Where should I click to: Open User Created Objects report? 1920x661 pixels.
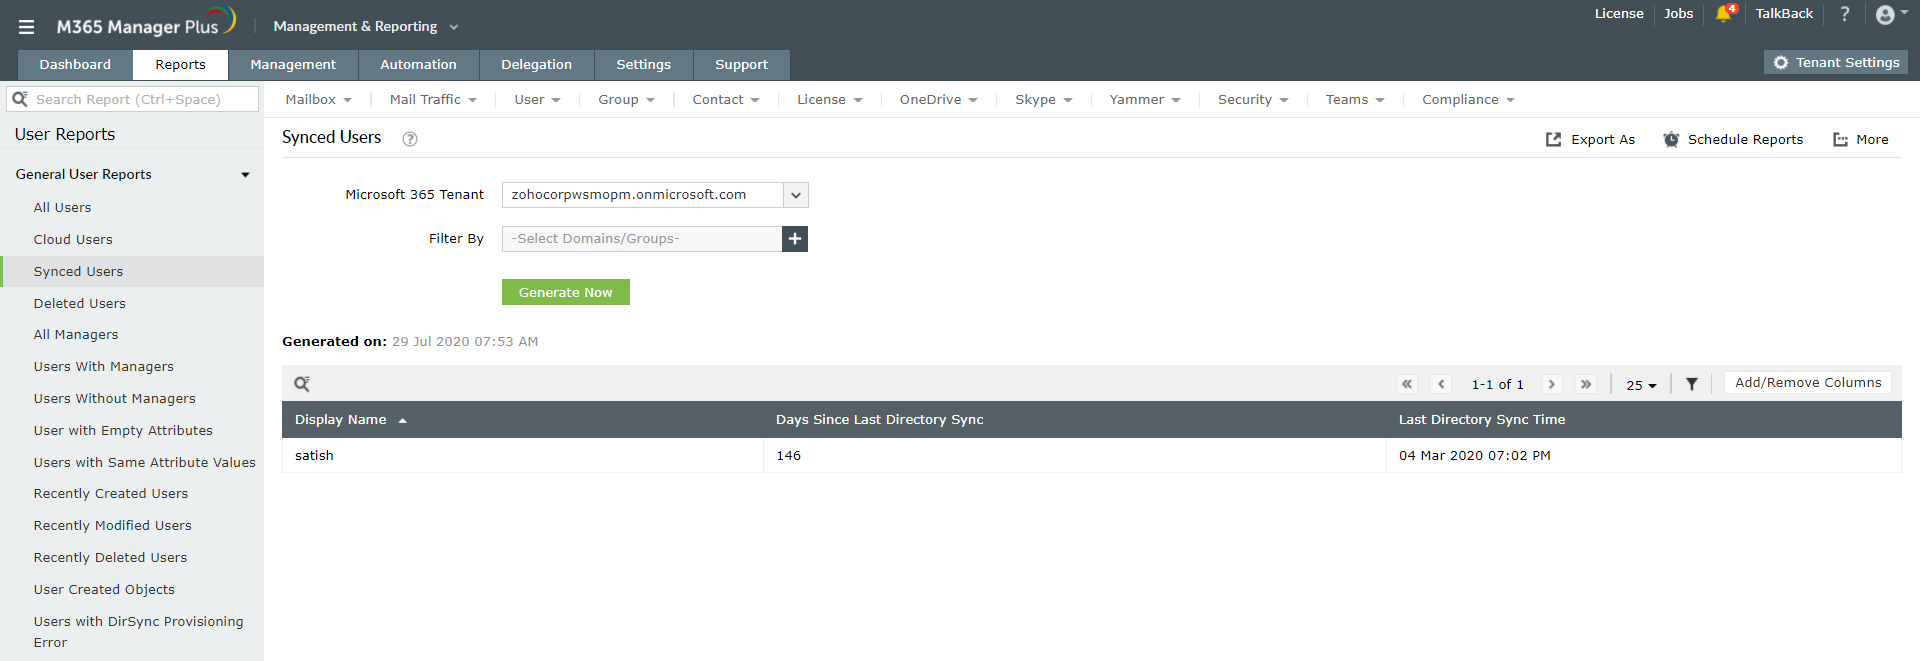click(104, 590)
